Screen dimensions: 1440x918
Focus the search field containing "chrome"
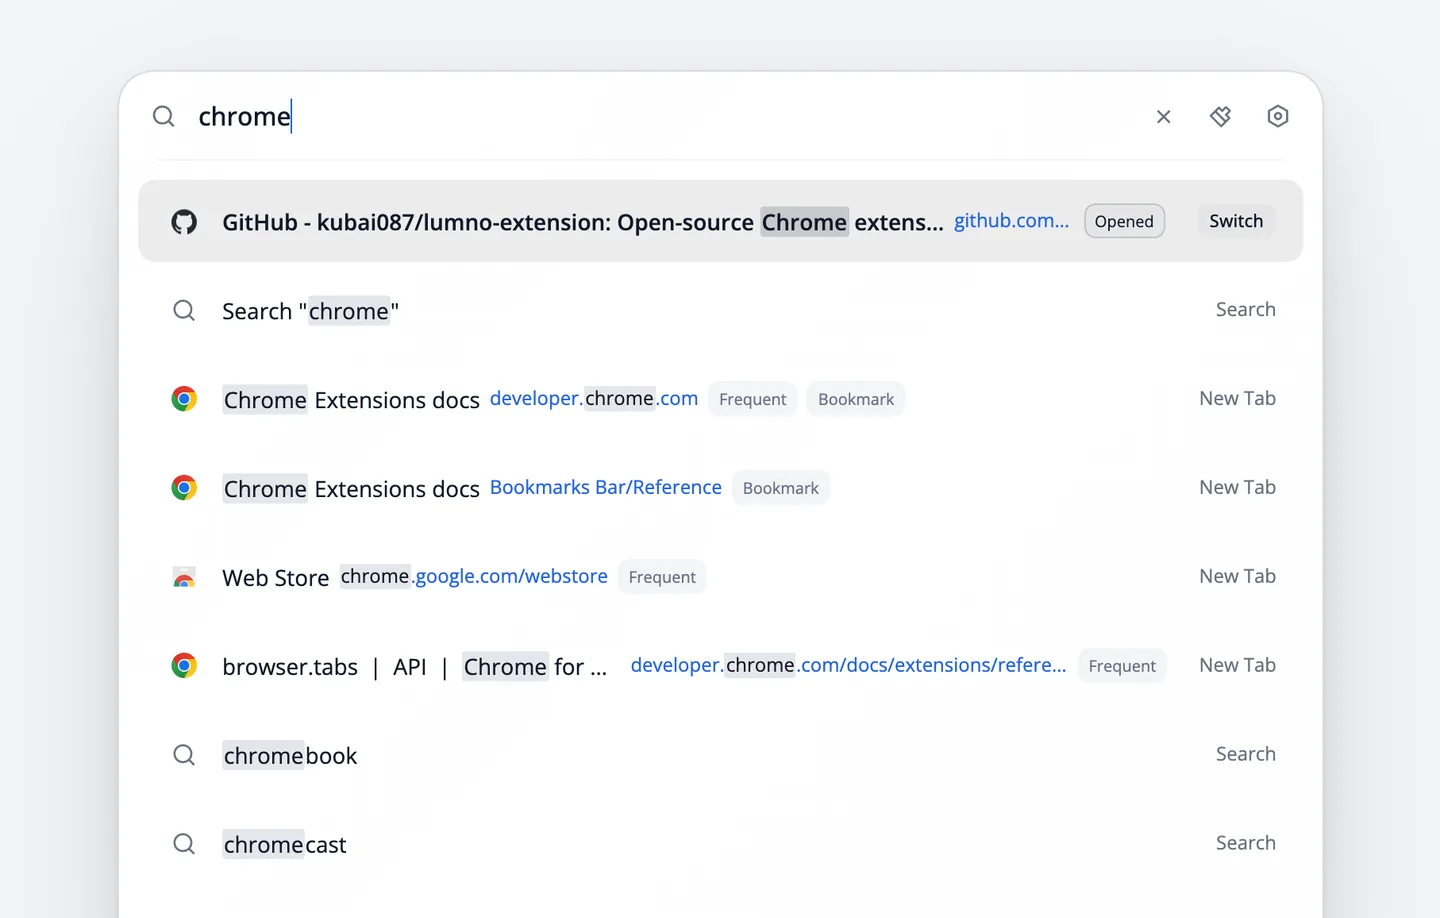tap(665, 117)
